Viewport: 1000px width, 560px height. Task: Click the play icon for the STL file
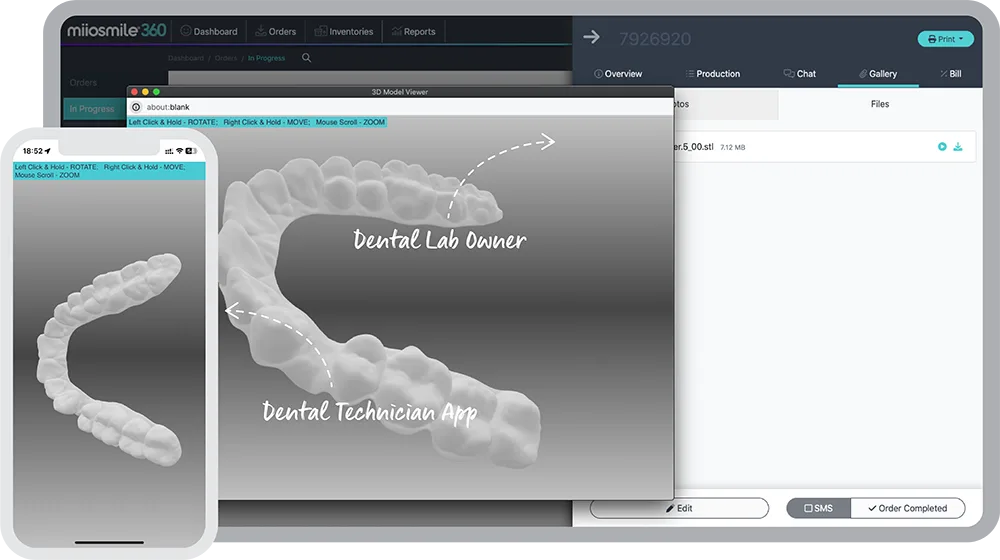tap(942, 147)
